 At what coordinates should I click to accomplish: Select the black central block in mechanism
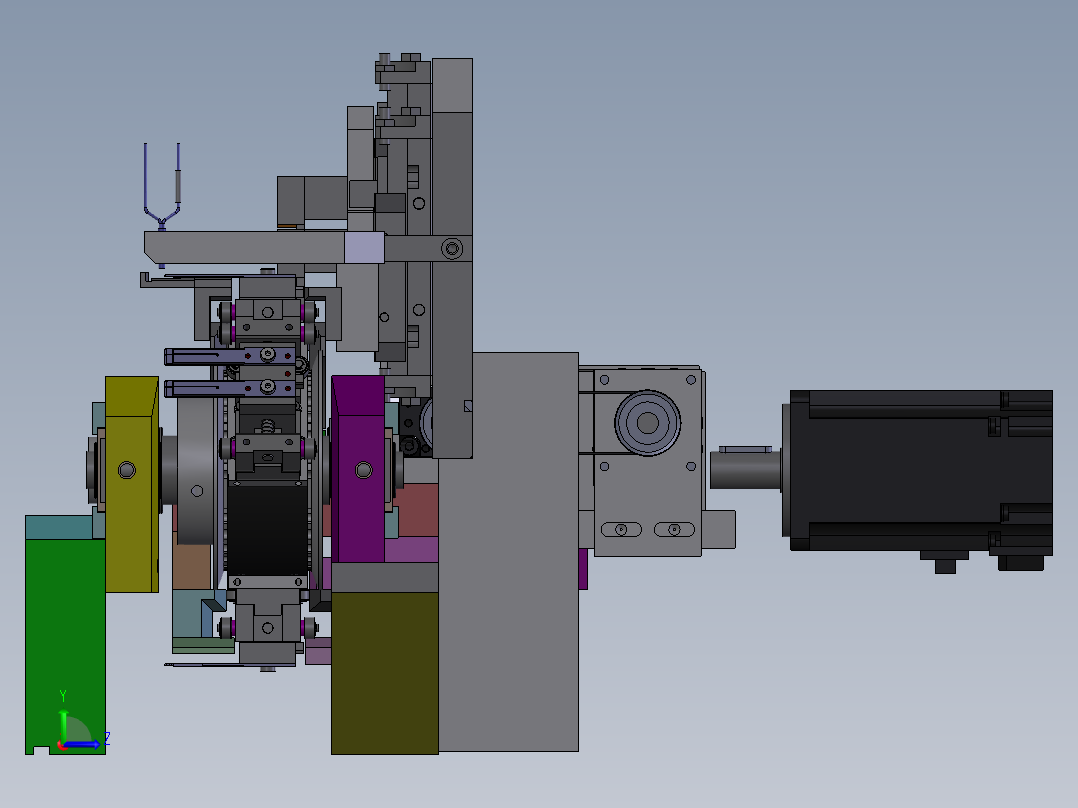[268, 529]
